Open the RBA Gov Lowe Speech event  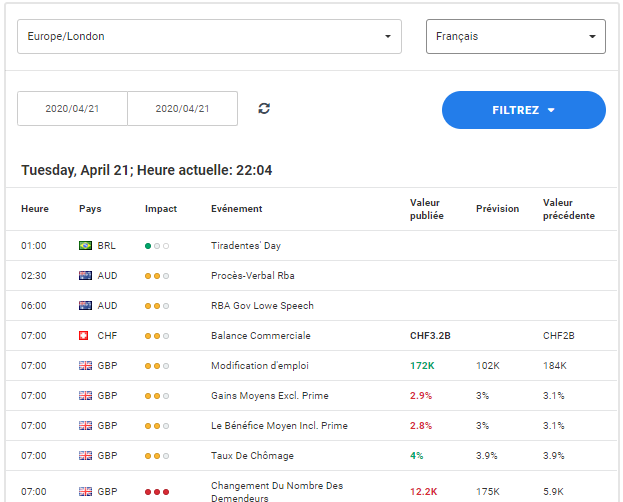coord(262,306)
